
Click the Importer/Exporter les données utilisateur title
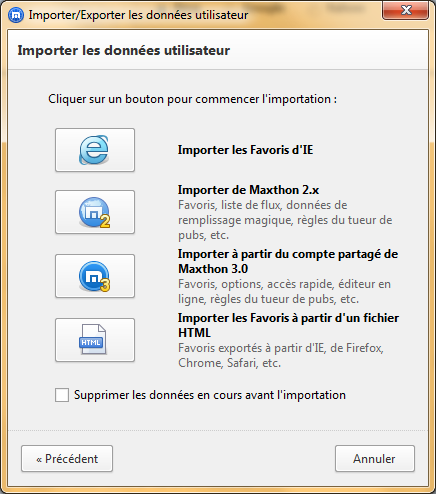(138, 15)
